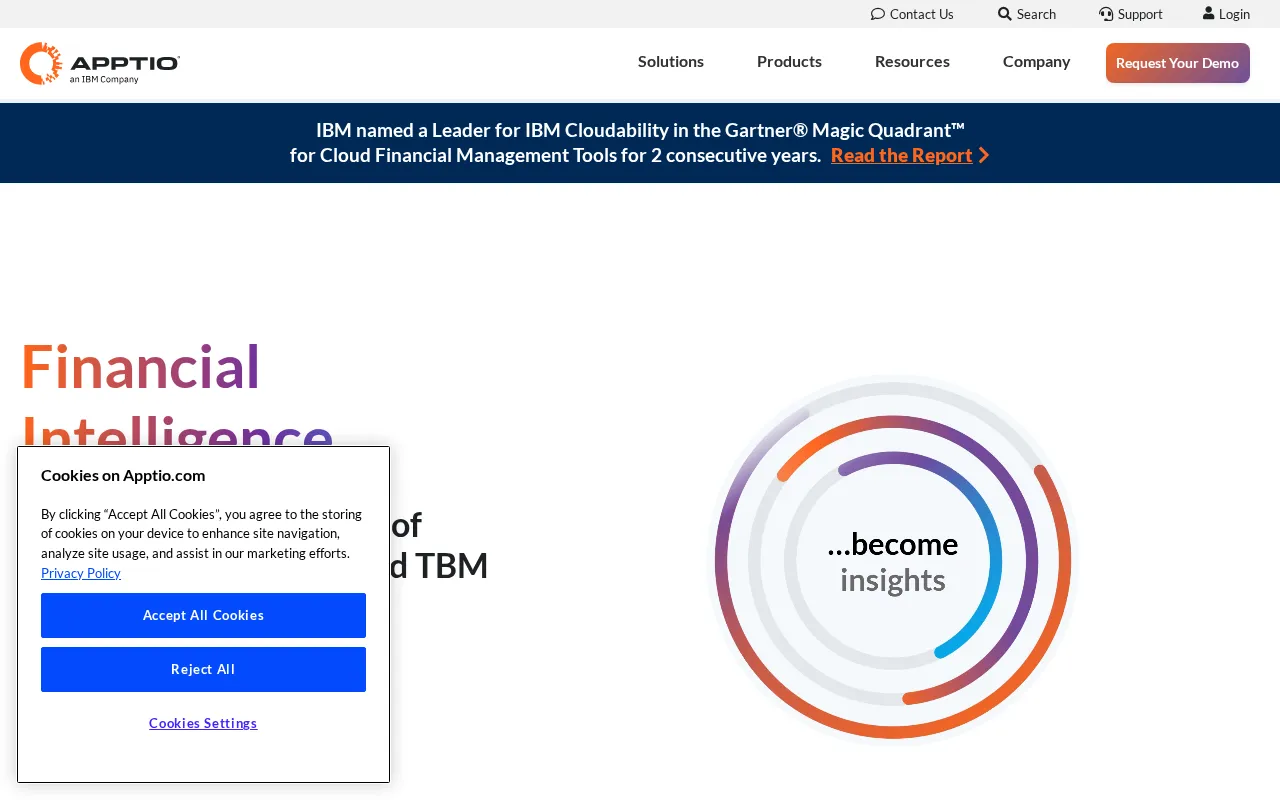Open the Company menu
The height and width of the screenshot is (800, 1280).
[x=1036, y=62]
